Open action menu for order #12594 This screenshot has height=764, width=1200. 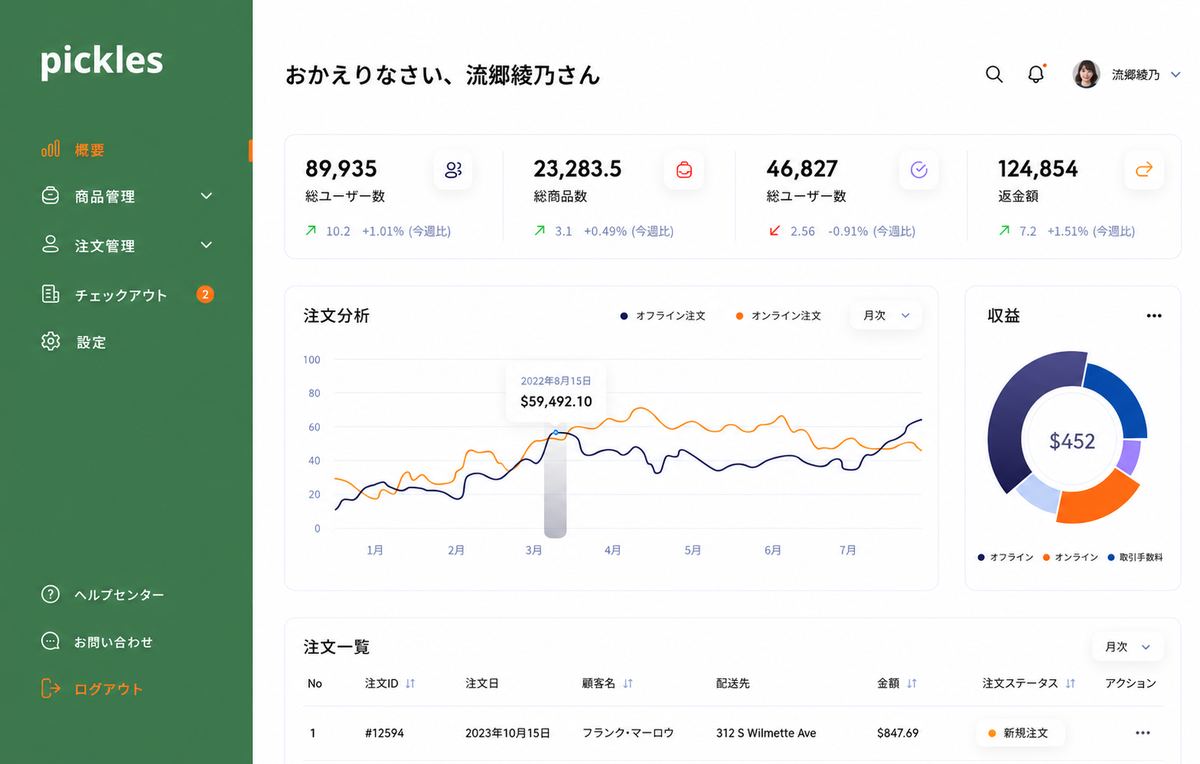tap(1143, 733)
